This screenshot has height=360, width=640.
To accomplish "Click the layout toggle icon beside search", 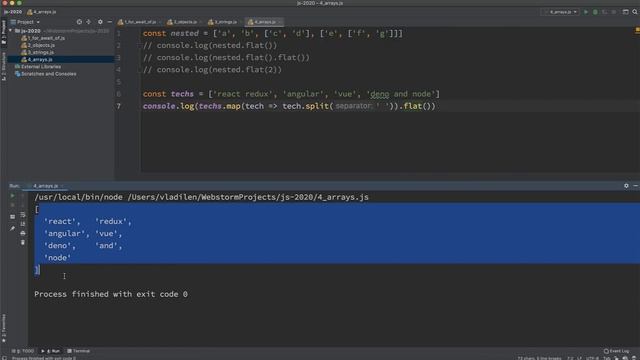I will click(625, 12).
